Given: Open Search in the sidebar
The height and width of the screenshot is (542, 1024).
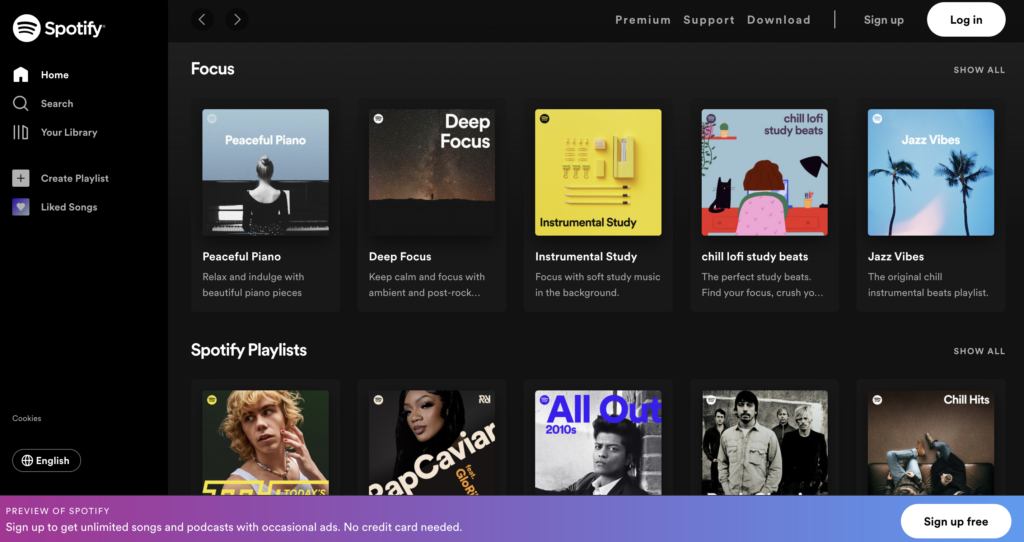Looking at the screenshot, I should [x=57, y=103].
